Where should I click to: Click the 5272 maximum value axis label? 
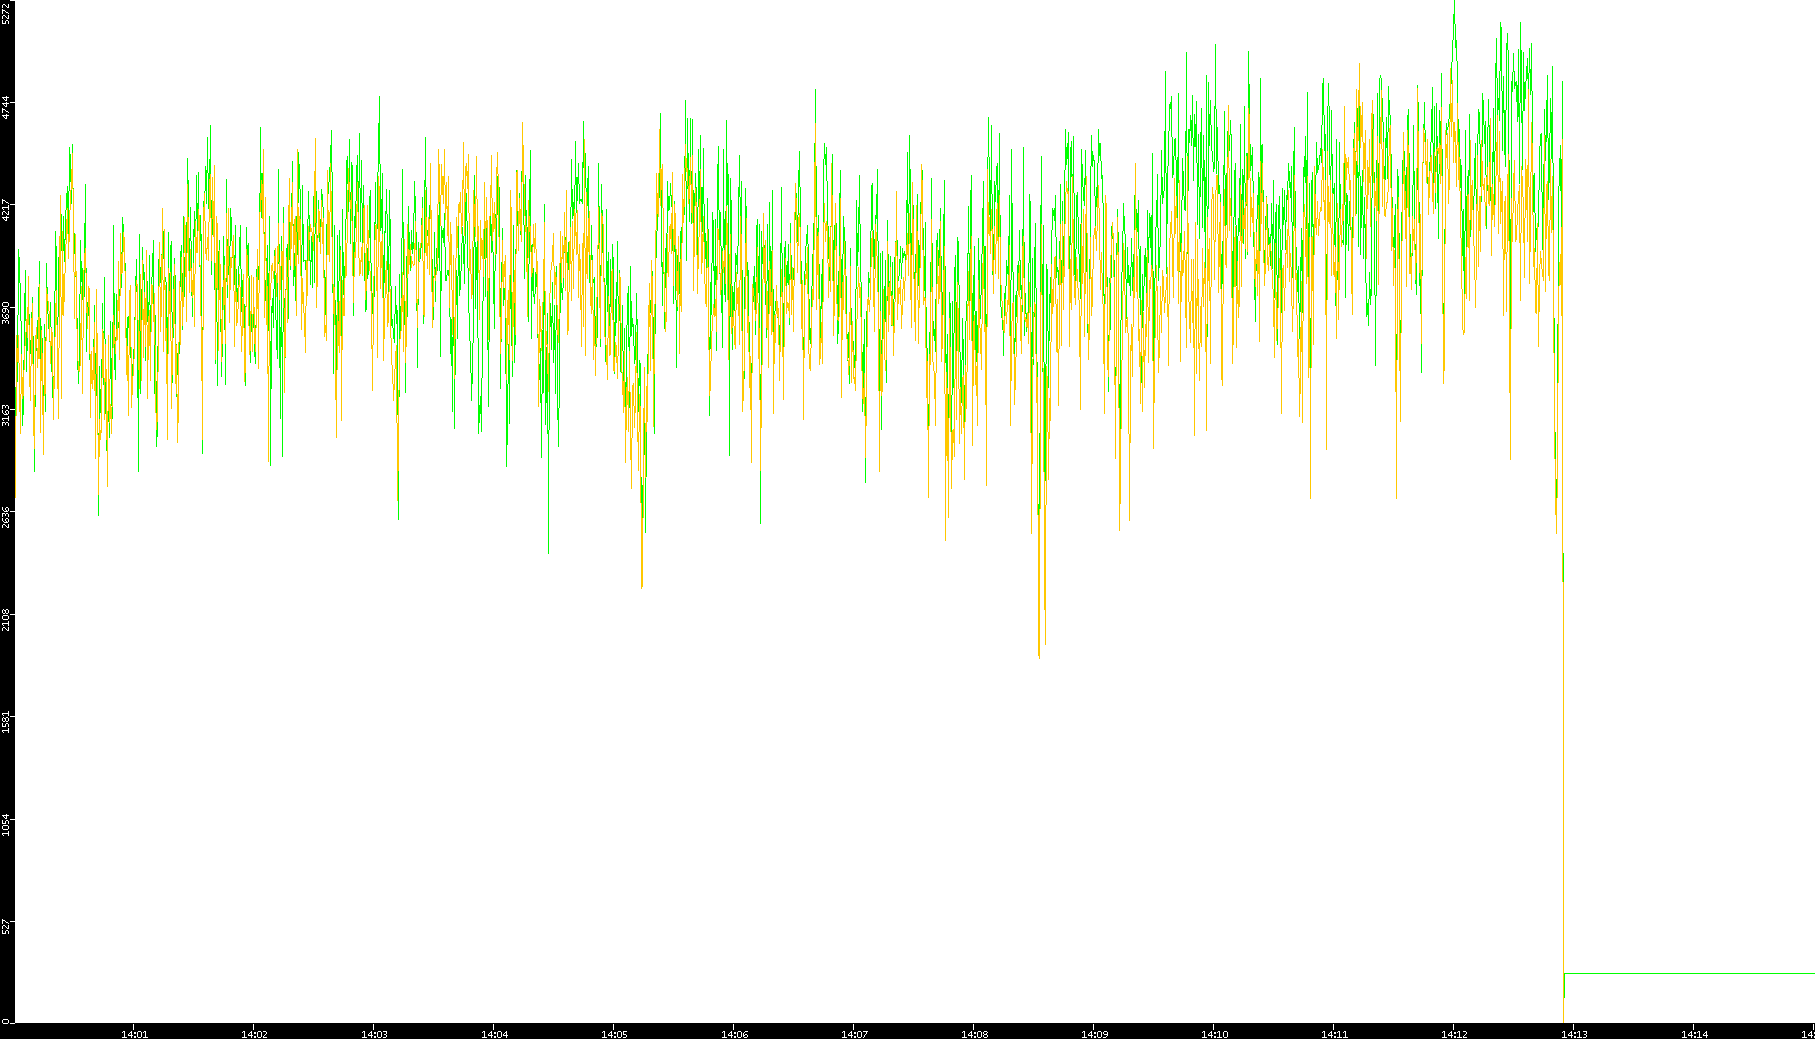(6, 12)
